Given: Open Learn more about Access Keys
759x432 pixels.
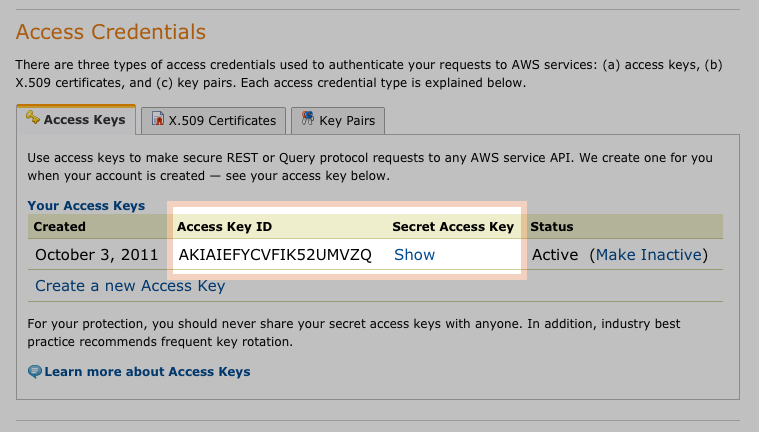Looking at the screenshot, I should click(147, 372).
